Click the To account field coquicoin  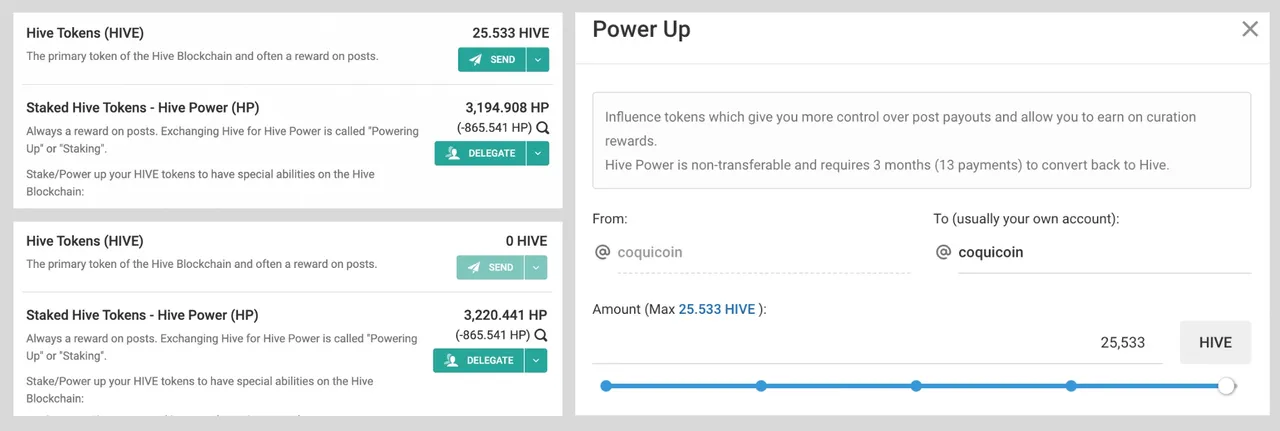coord(1104,252)
